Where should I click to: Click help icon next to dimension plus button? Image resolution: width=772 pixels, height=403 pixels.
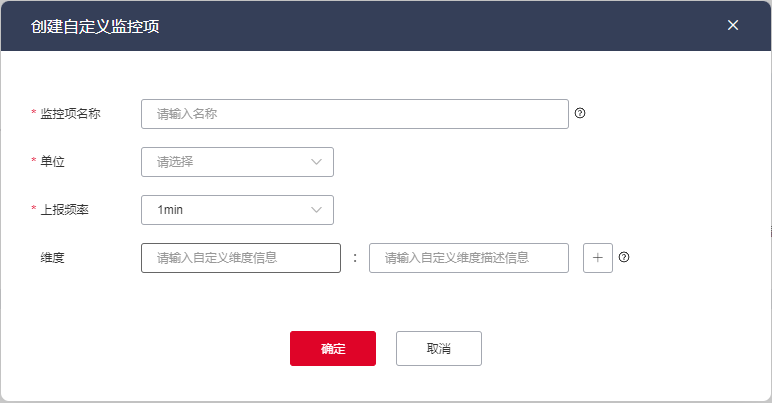pos(624,257)
